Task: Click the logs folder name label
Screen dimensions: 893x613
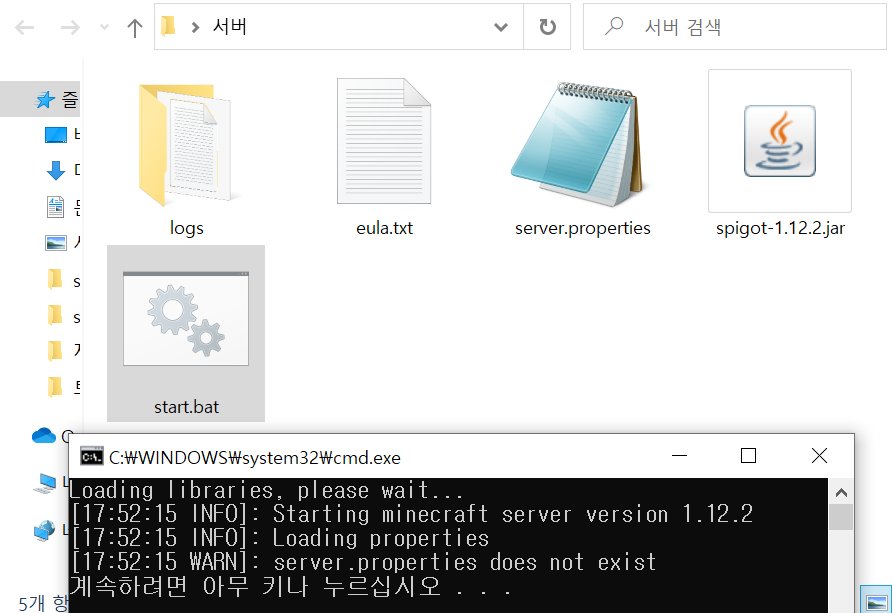Action: [x=187, y=228]
